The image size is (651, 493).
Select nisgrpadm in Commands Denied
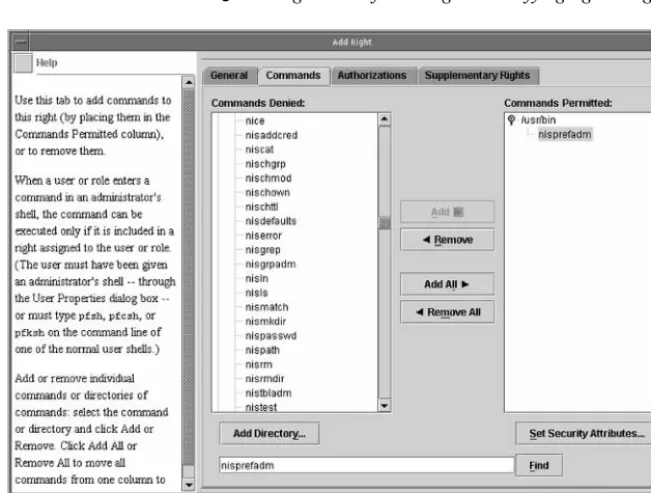point(270,264)
